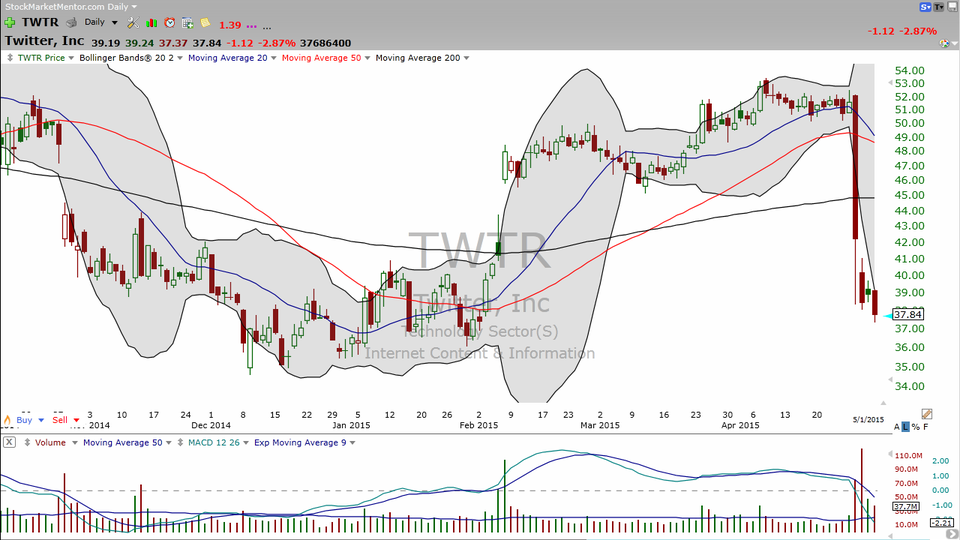Viewport: 960px width, 540px height.
Task: Click the detach window icon top right
Action: click(x=952, y=7)
